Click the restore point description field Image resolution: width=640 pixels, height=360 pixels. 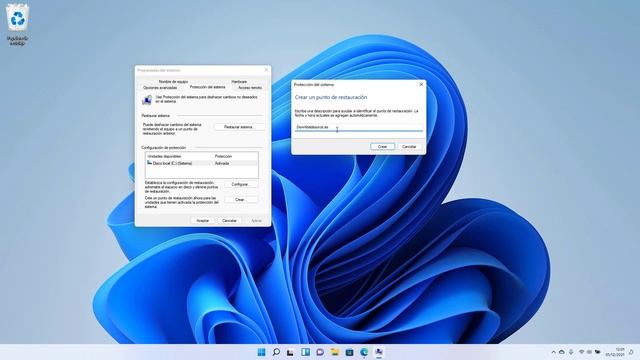point(359,127)
